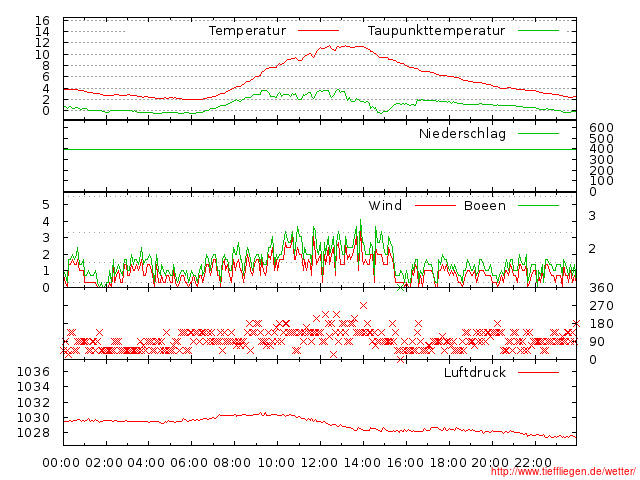Click green line sample beside Taupunkttemperatur legend
640x480 pixels.
click(538, 31)
